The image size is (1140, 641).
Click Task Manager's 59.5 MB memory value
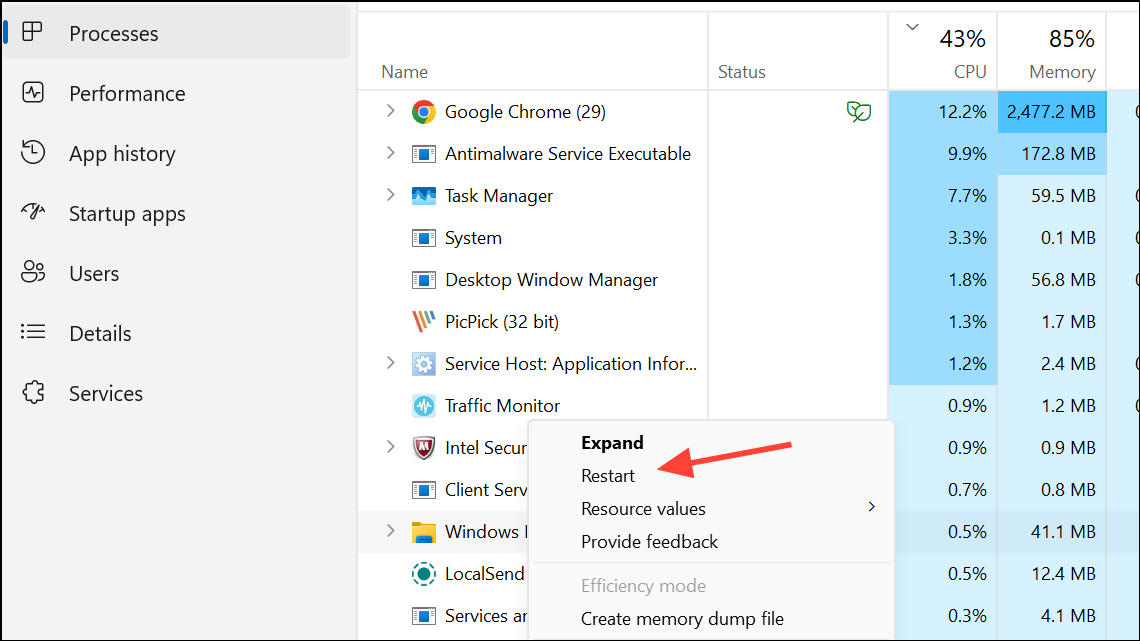[x=1064, y=196]
